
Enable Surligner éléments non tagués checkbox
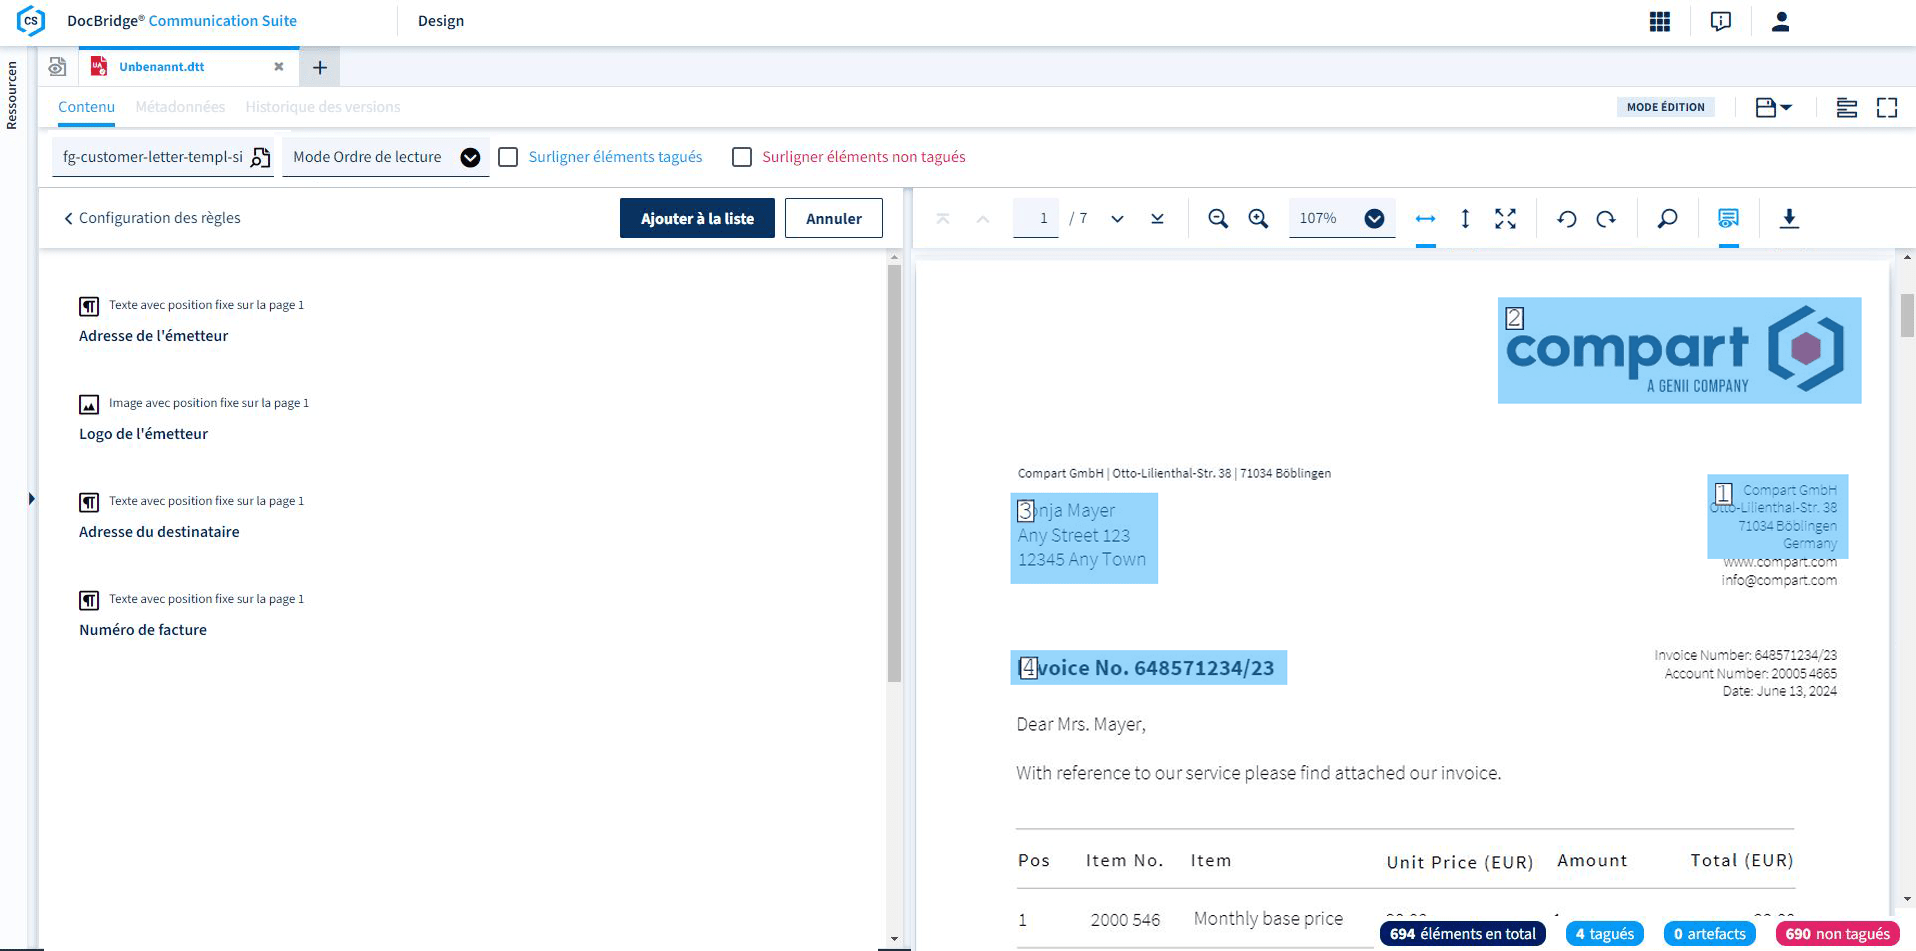coord(742,157)
